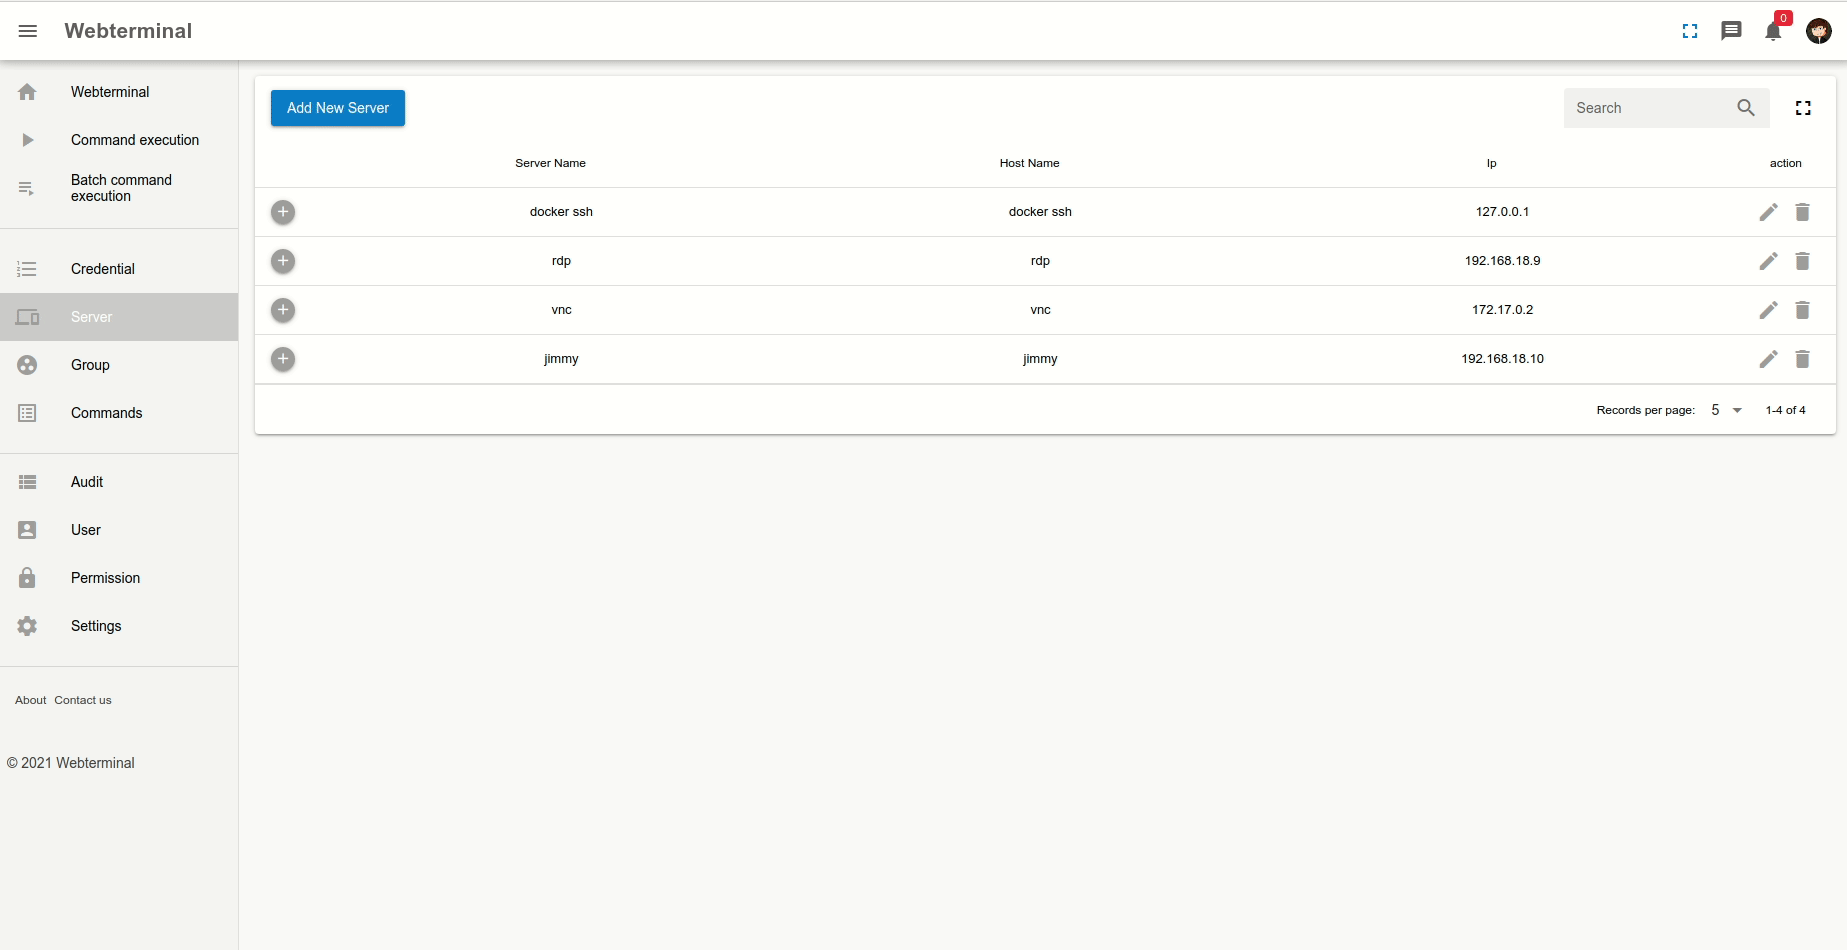Click the search magnifier icon
This screenshot has width=1847, height=950.
[x=1746, y=108]
